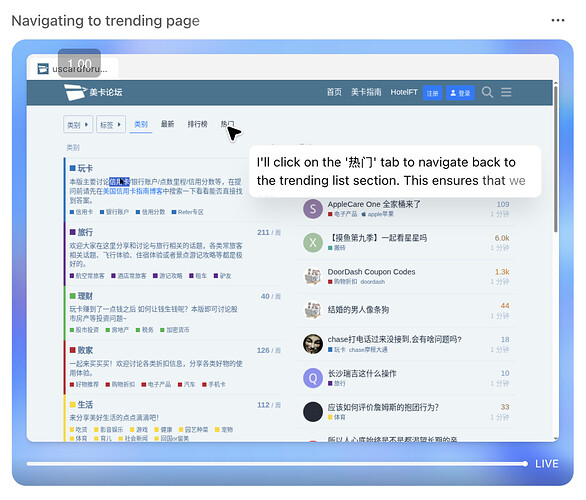Open 美卡指南 in the header
The image size is (586, 500).
[366, 92]
